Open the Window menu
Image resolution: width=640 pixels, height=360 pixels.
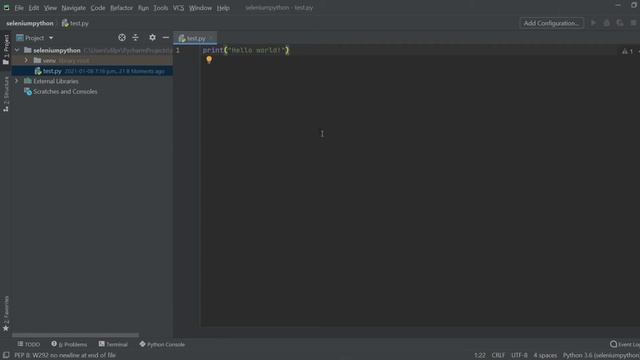(x=200, y=8)
